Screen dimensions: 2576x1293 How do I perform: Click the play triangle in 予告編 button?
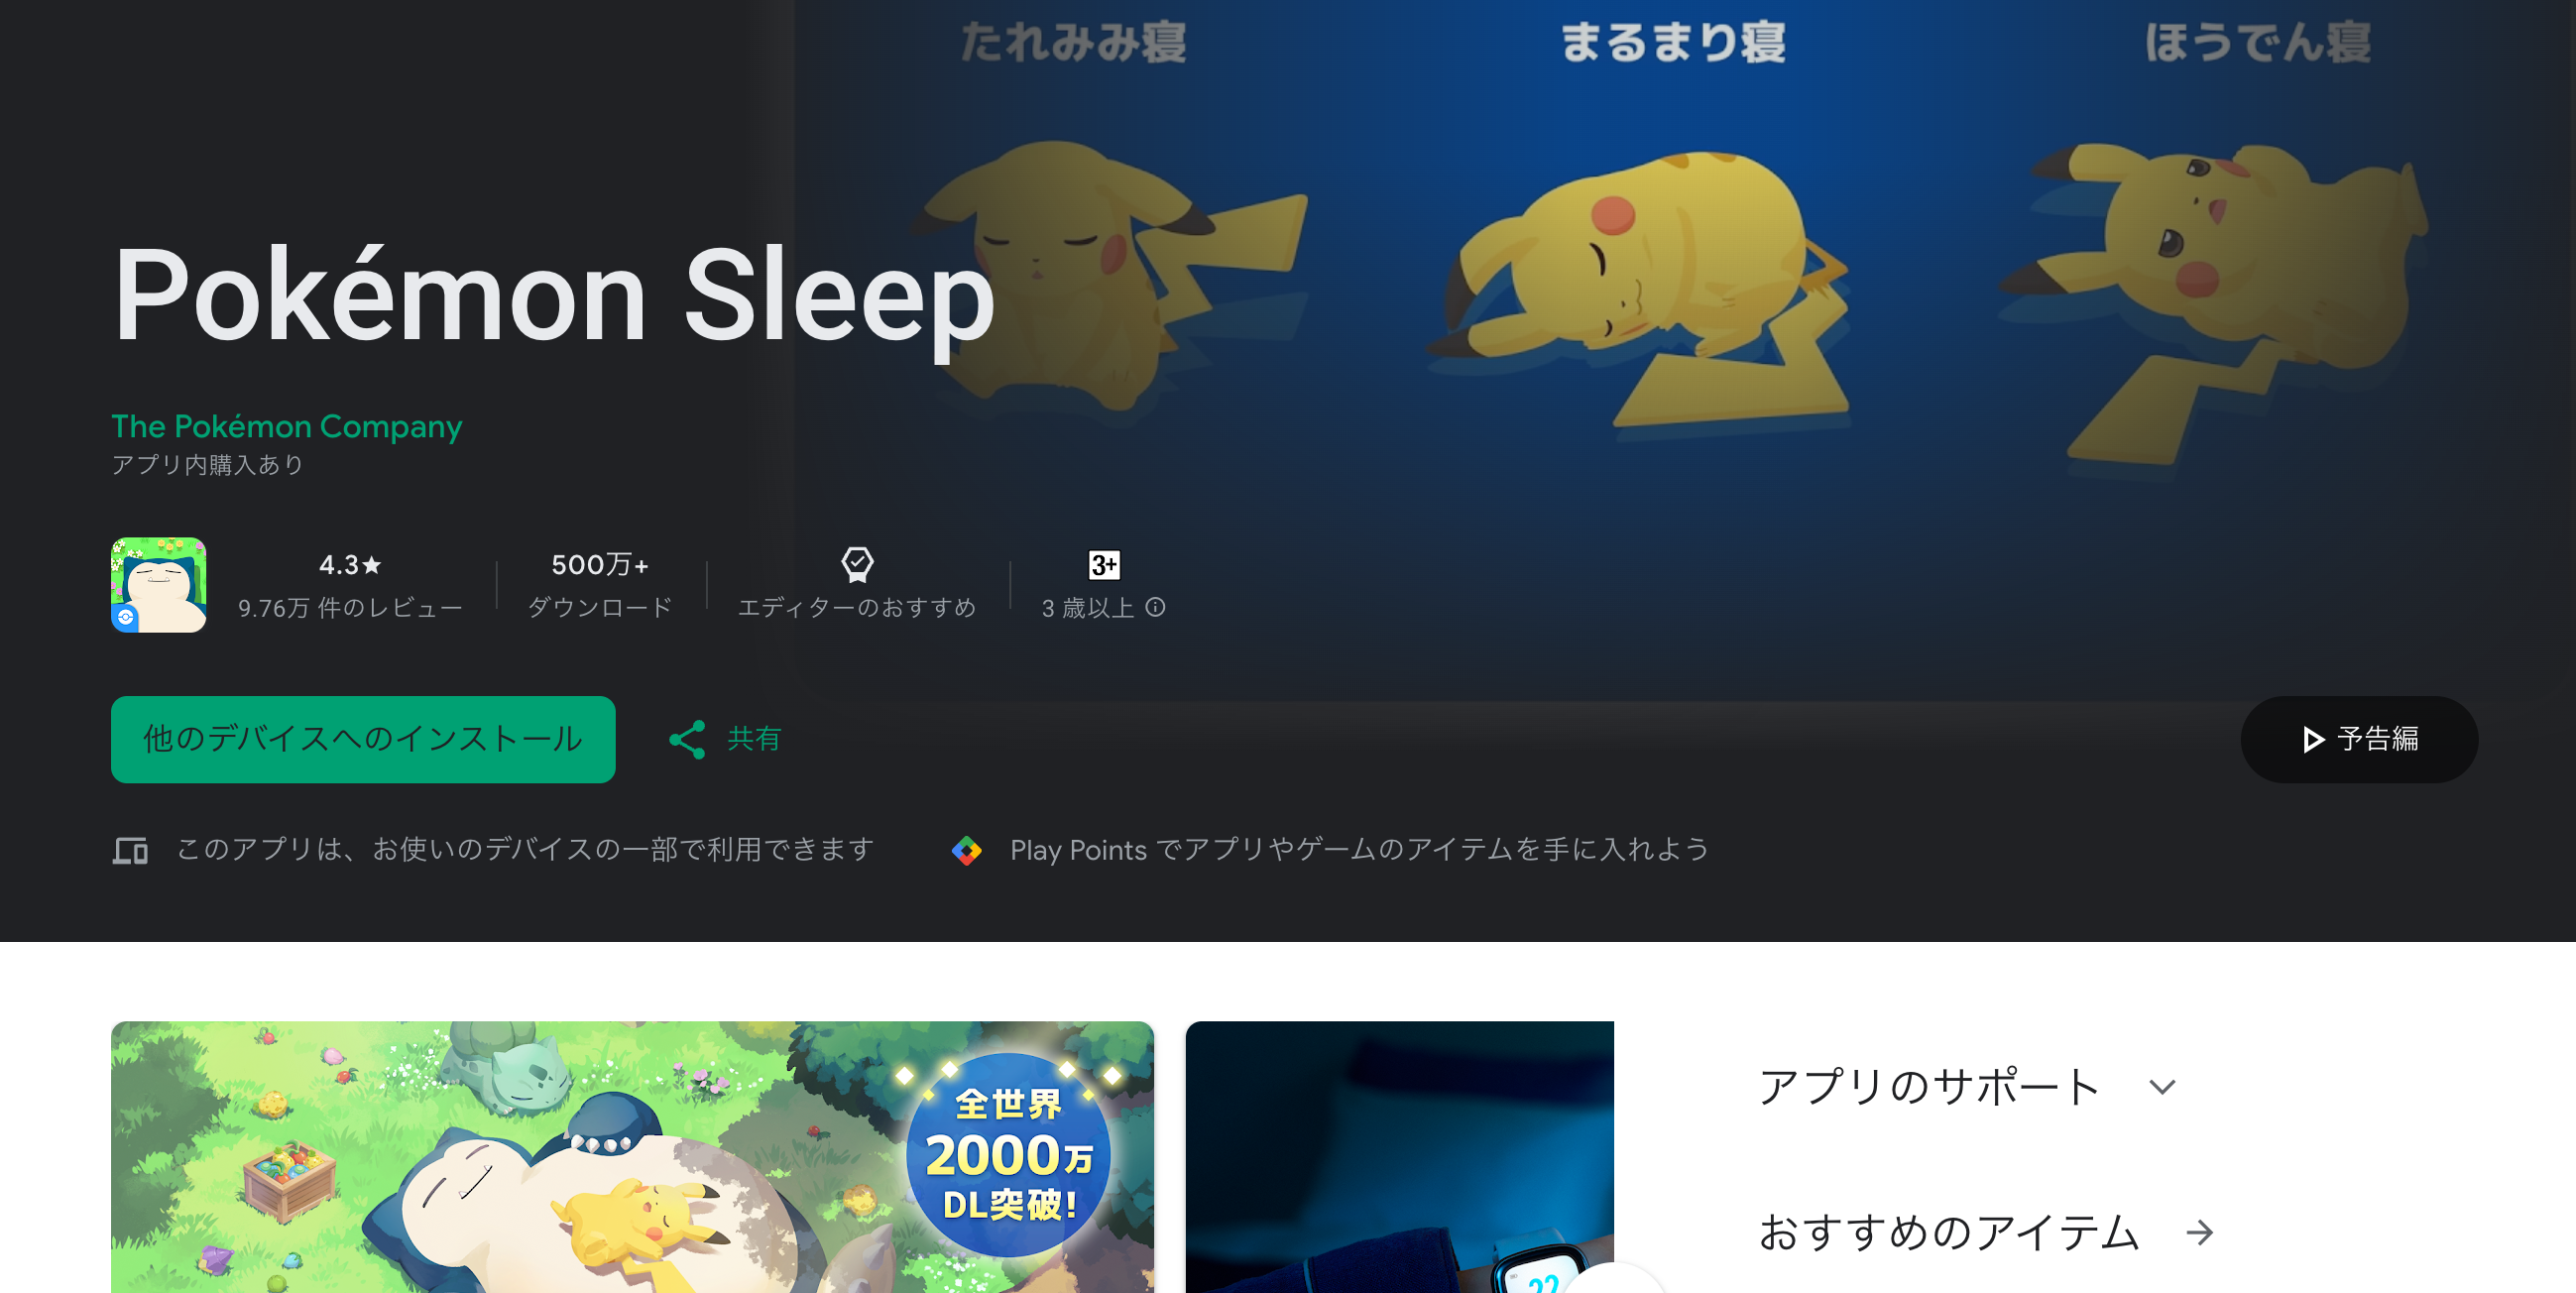tap(2312, 739)
